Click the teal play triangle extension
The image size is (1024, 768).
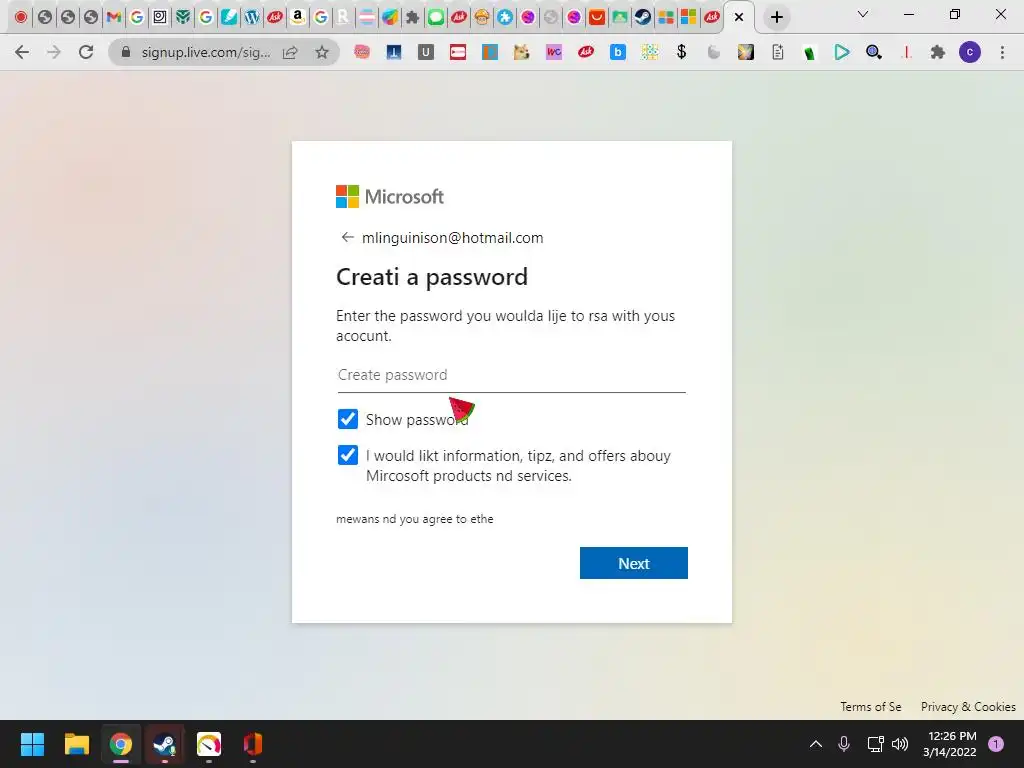842,52
